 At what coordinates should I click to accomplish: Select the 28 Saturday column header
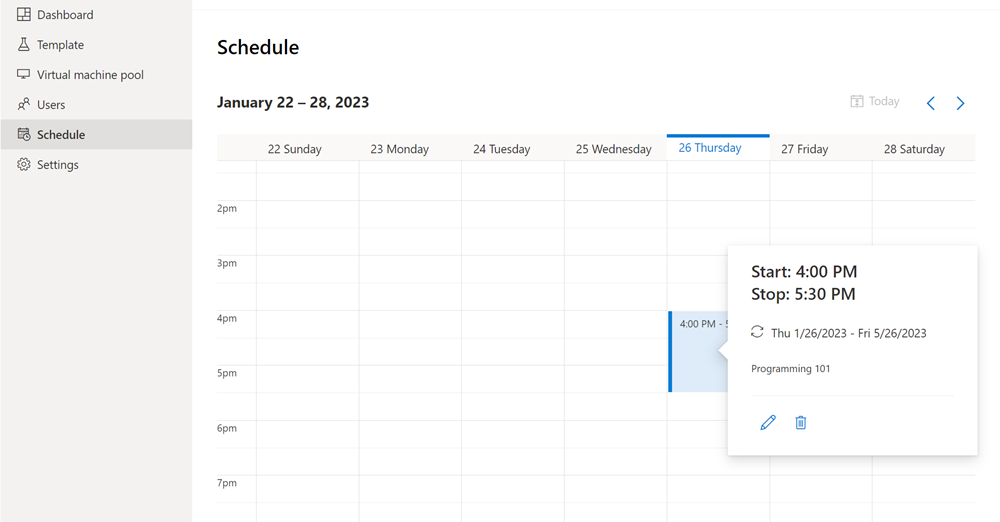click(923, 148)
